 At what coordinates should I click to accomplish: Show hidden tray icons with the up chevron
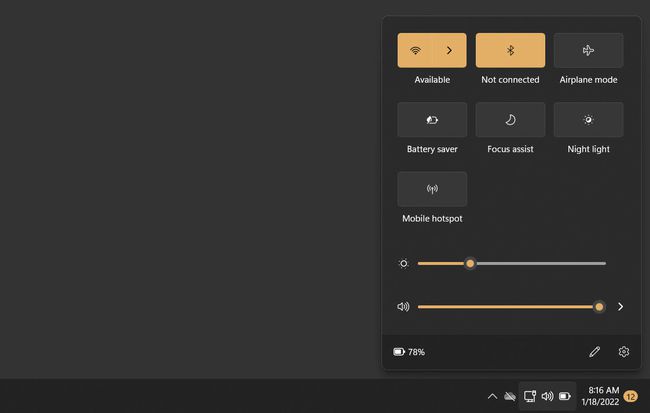492,396
